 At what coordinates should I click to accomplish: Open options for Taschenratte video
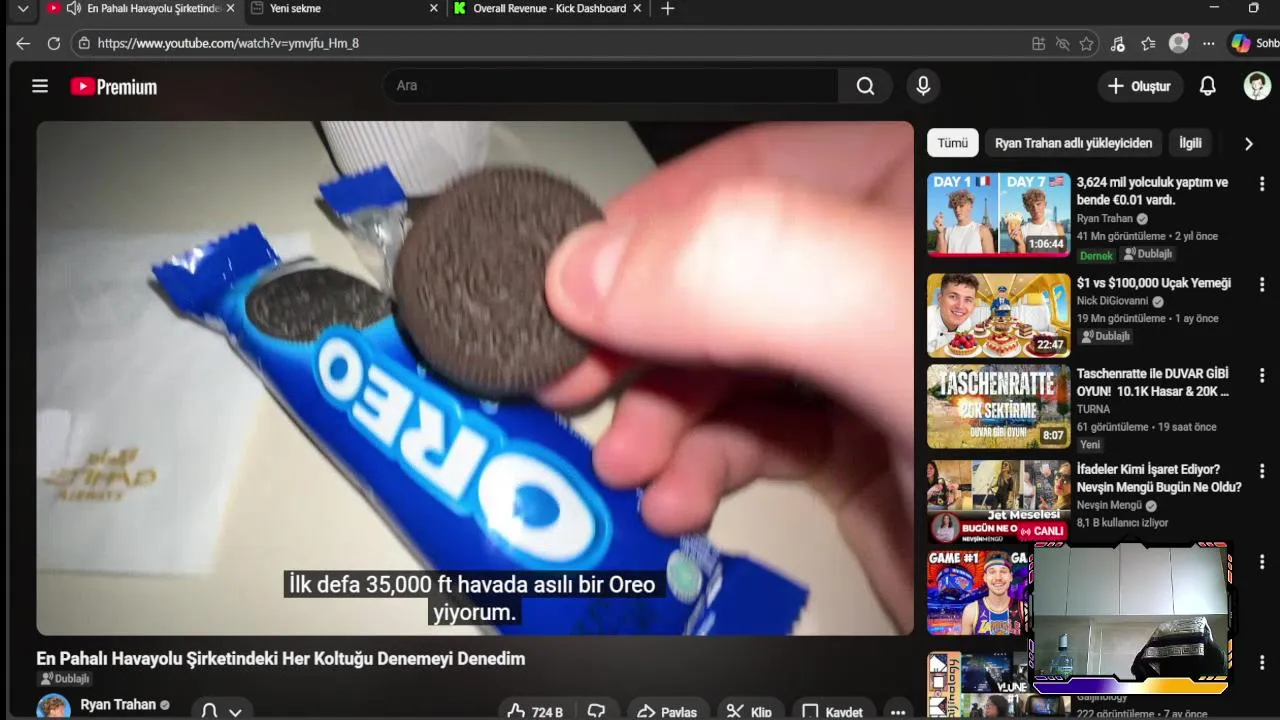click(x=1262, y=376)
